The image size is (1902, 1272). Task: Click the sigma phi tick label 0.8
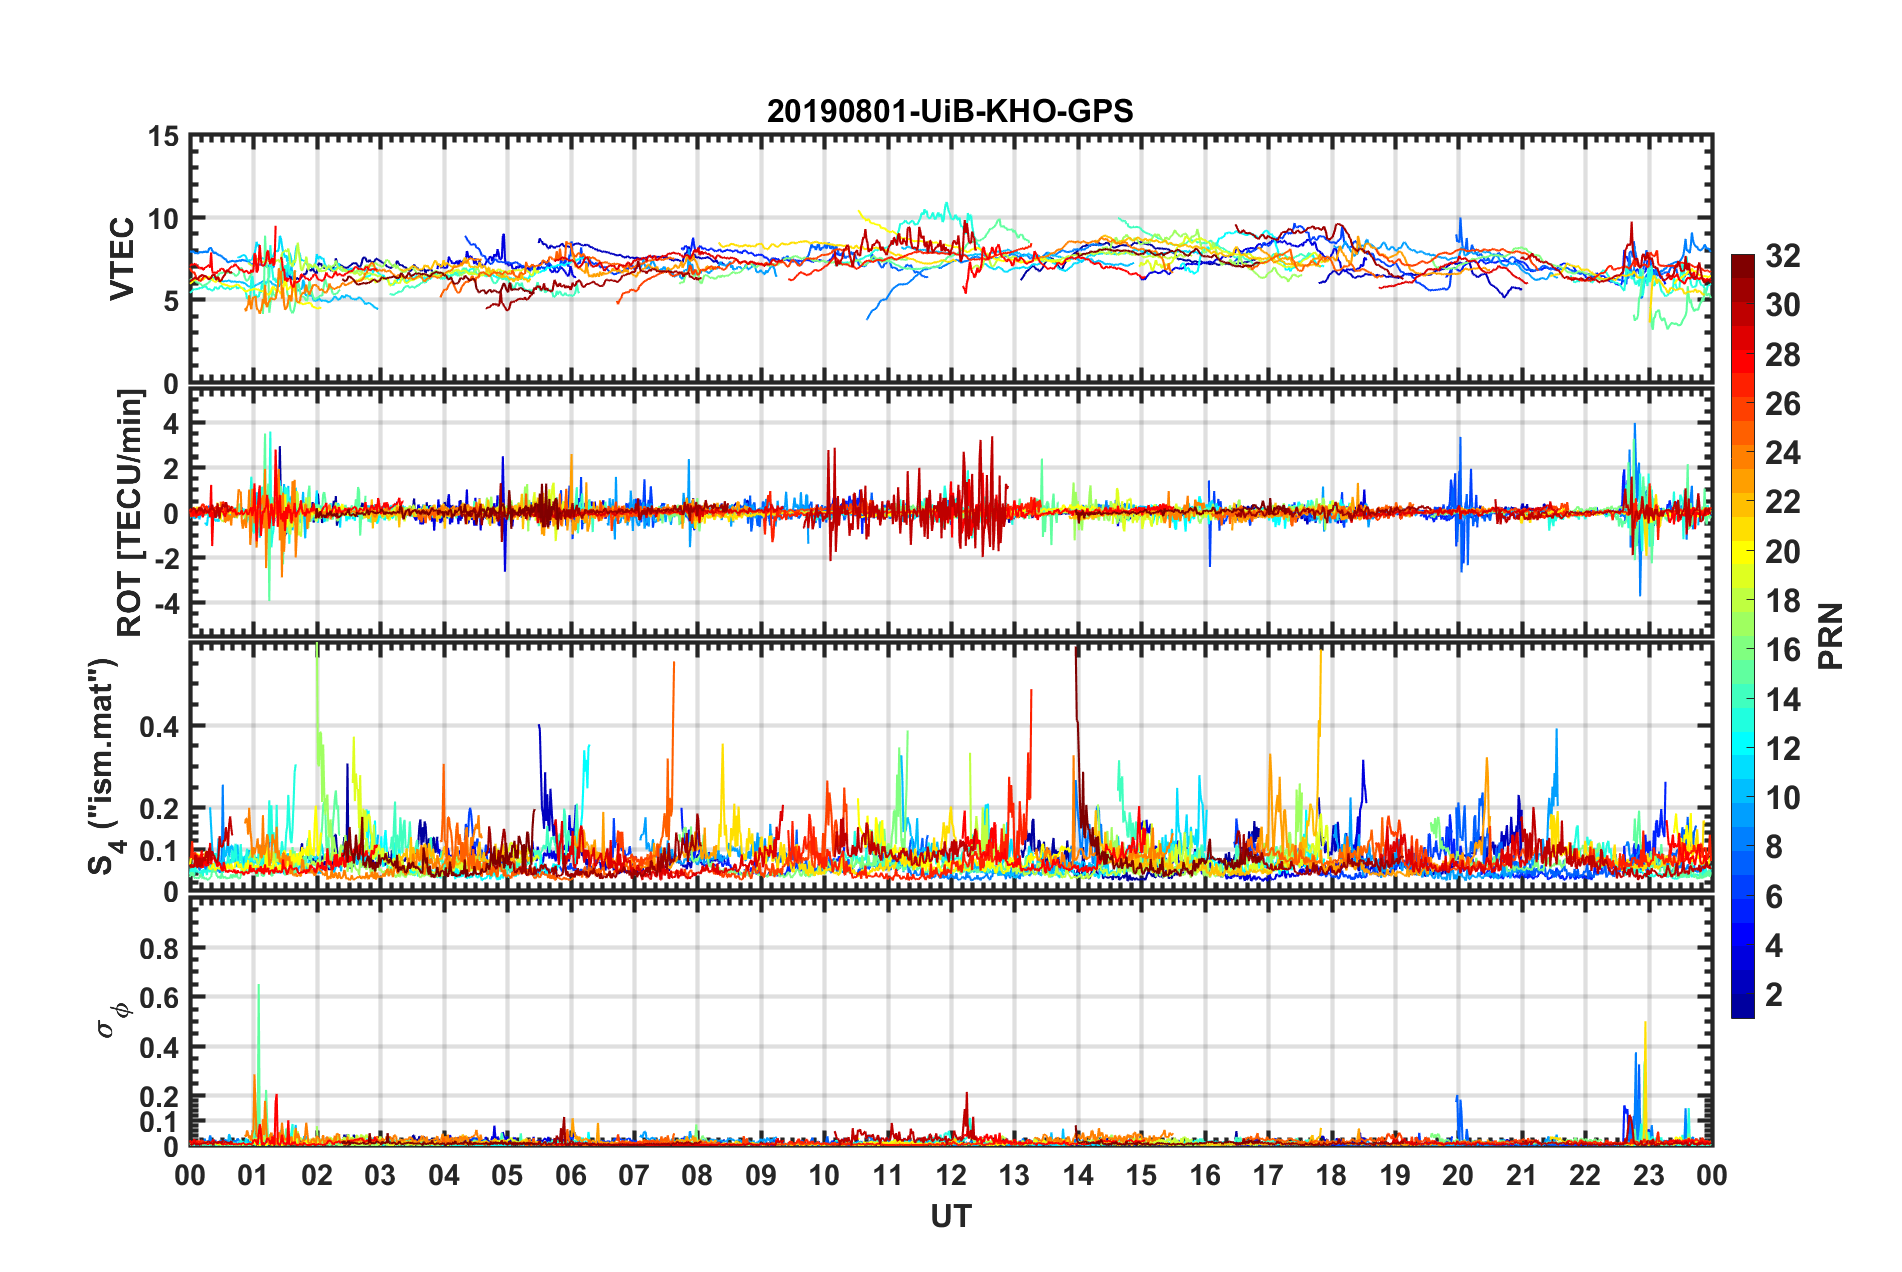(x=159, y=948)
